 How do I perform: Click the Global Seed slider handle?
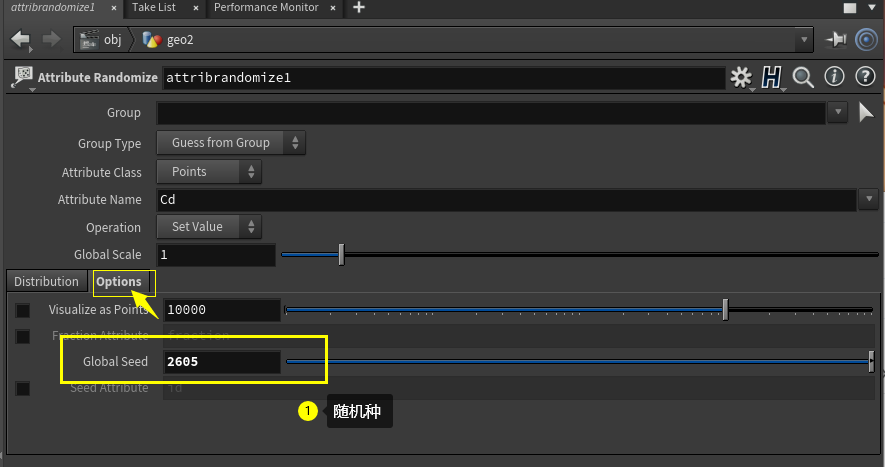871,361
